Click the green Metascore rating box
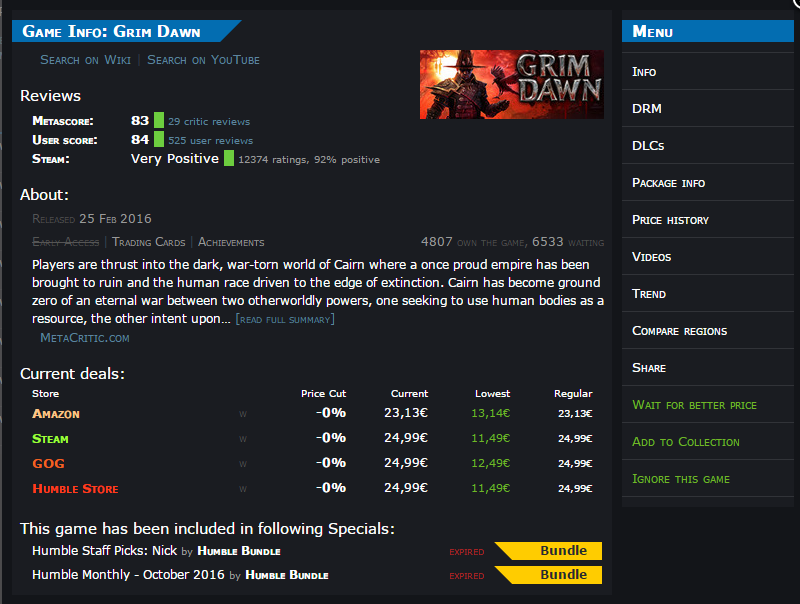The image size is (800, 604). [x=159, y=121]
